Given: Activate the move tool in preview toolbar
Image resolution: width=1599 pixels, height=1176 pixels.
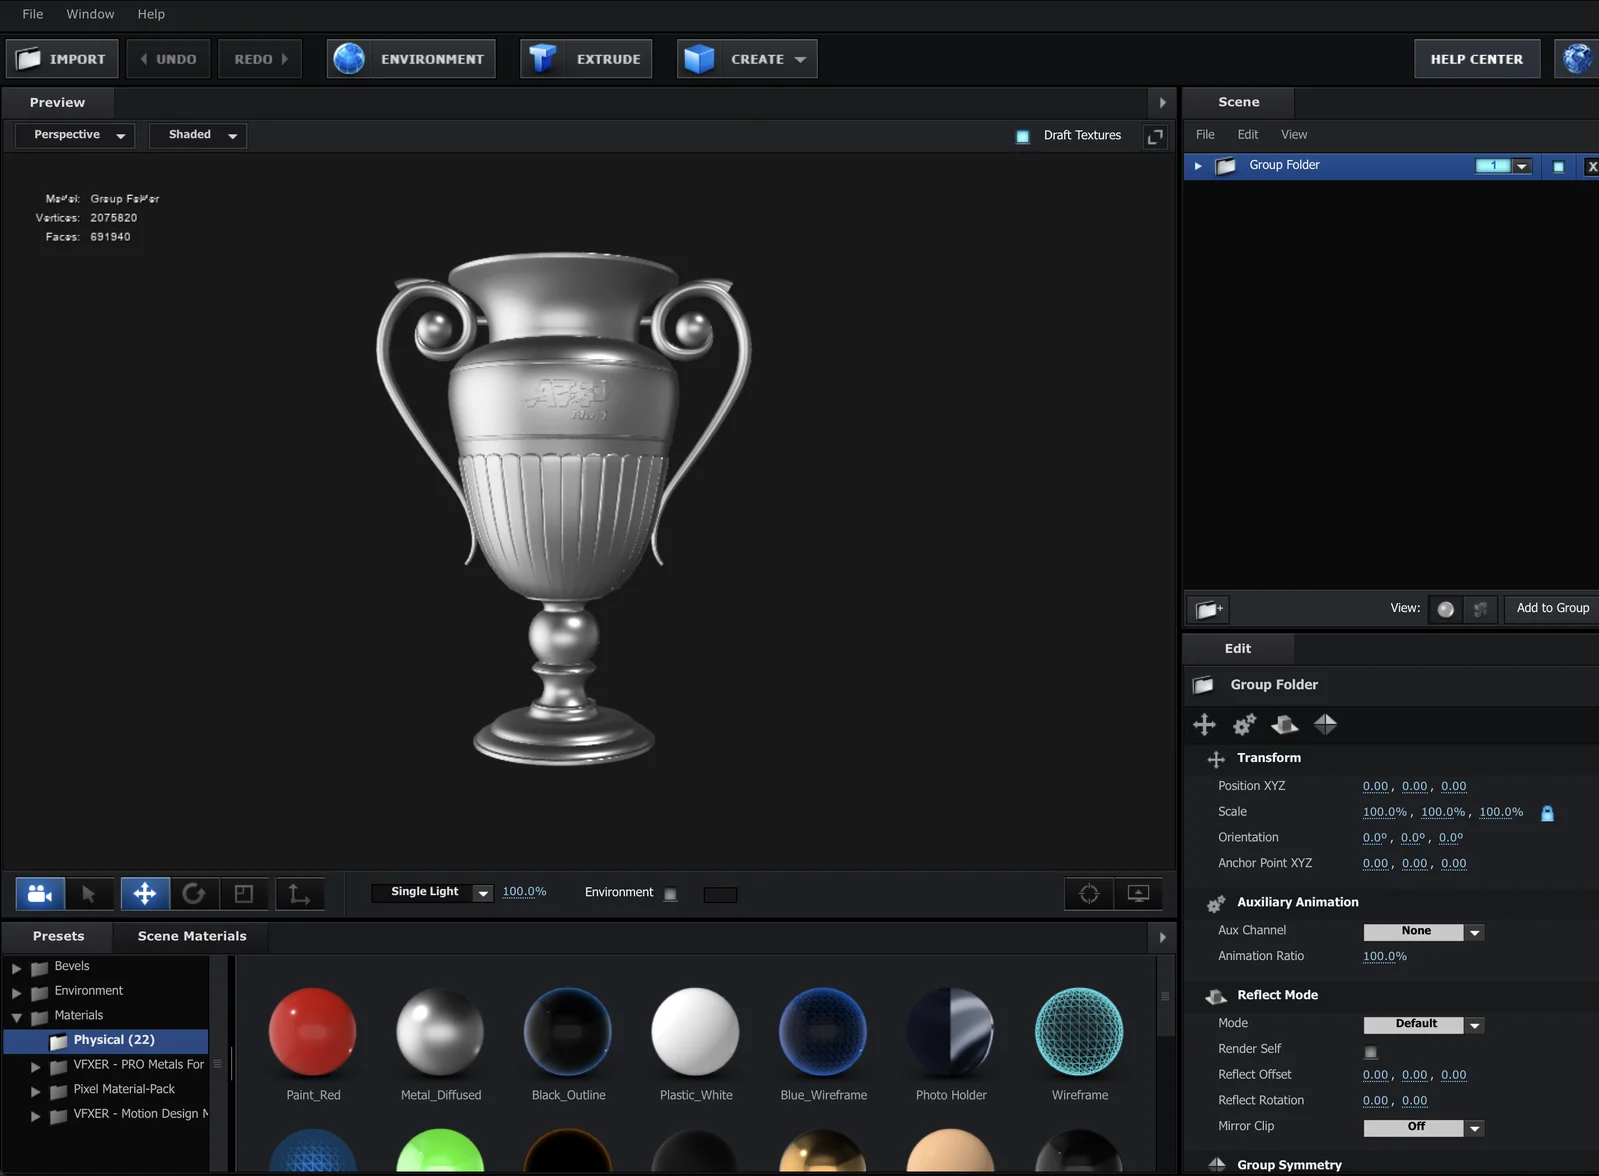Looking at the screenshot, I should (145, 893).
